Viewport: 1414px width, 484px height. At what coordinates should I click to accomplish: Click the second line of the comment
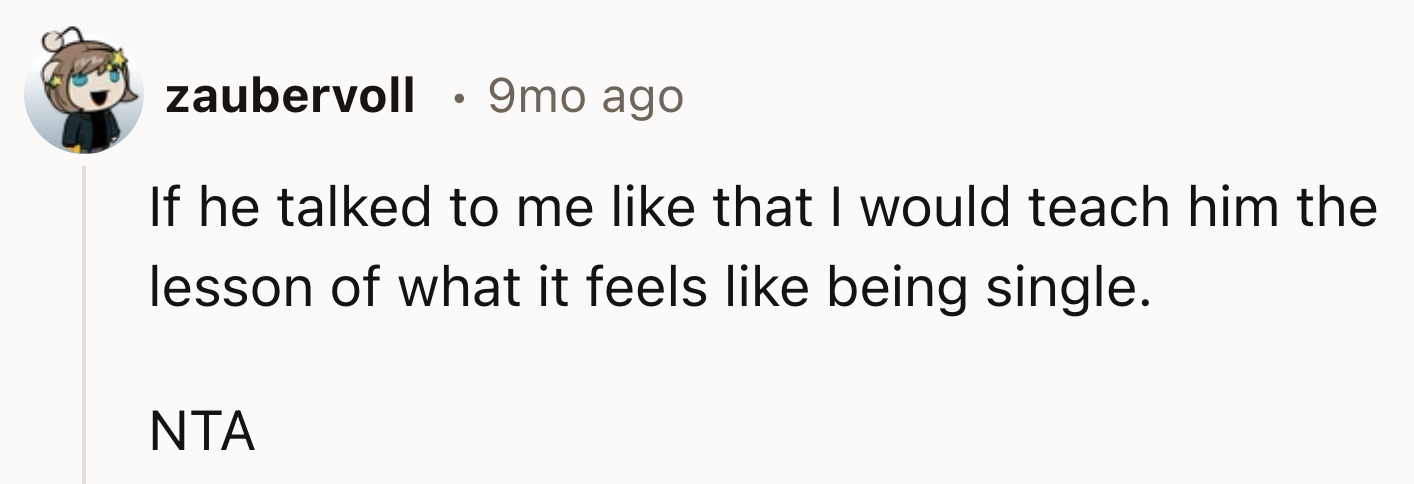click(x=643, y=288)
